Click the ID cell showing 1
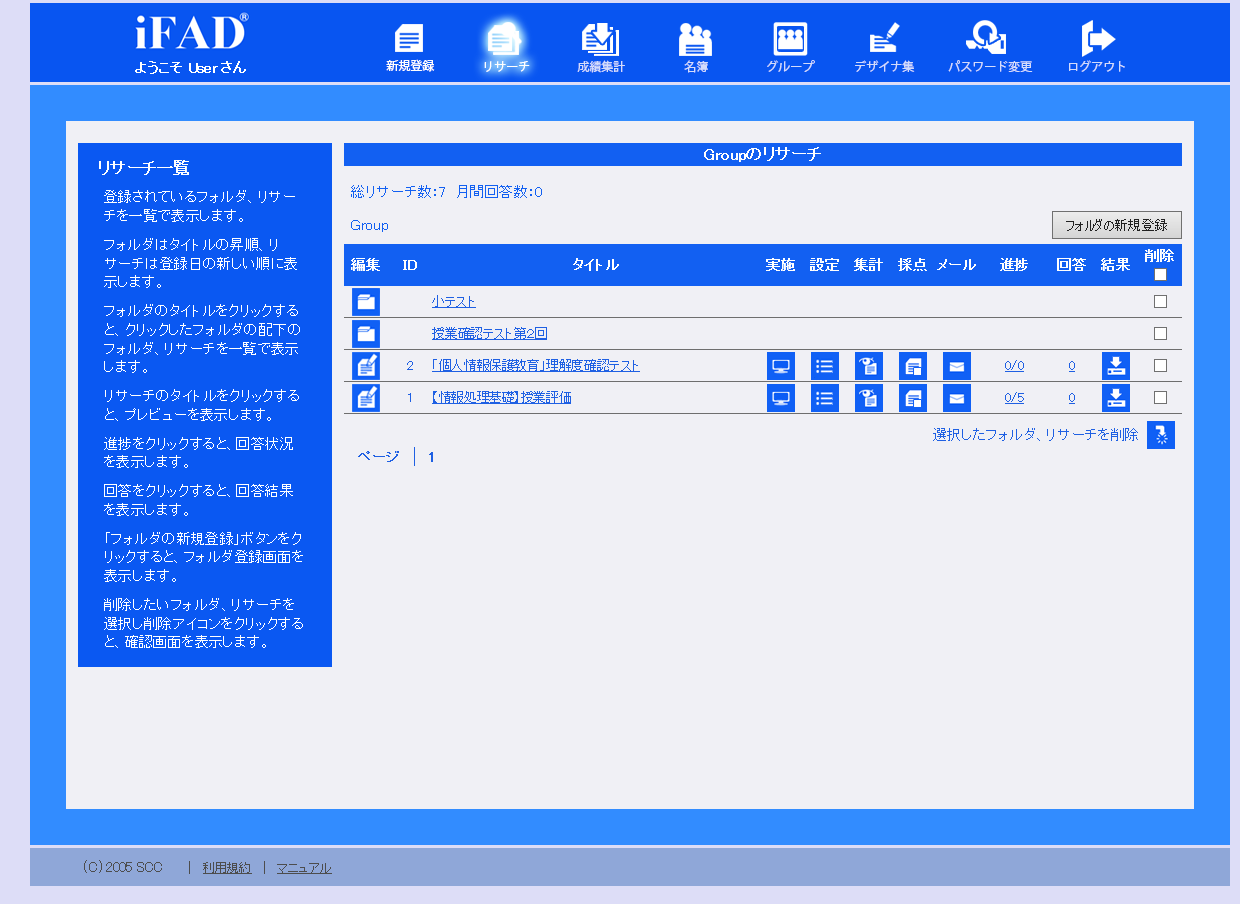Image resolution: width=1240 pixels, height=904 pixels. pyautogui.click(x=410, y=398)
